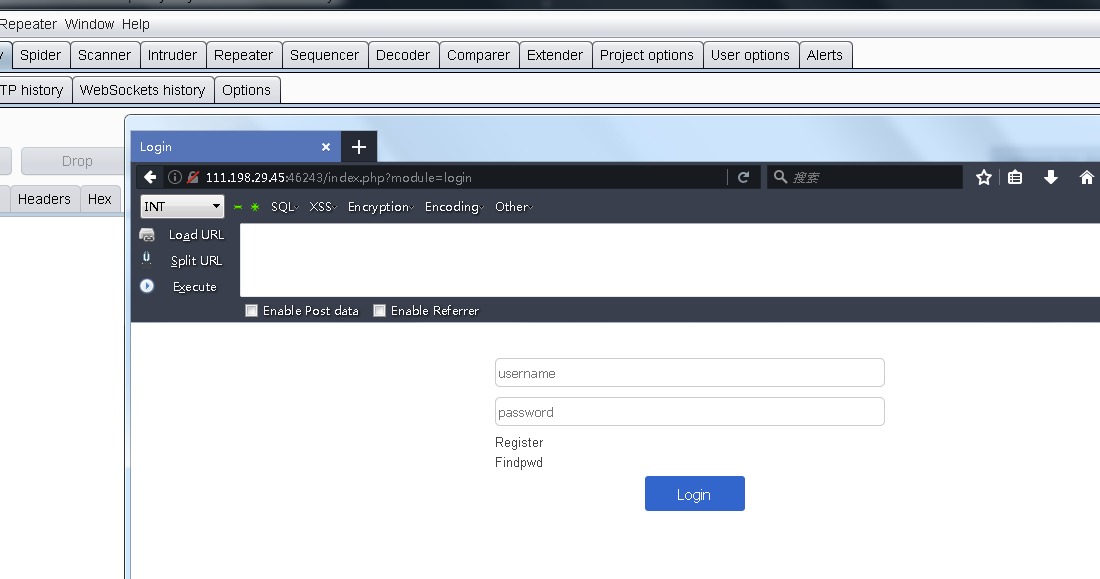
Task: Open the bookmarks list icon
Action: (1015, 177)
